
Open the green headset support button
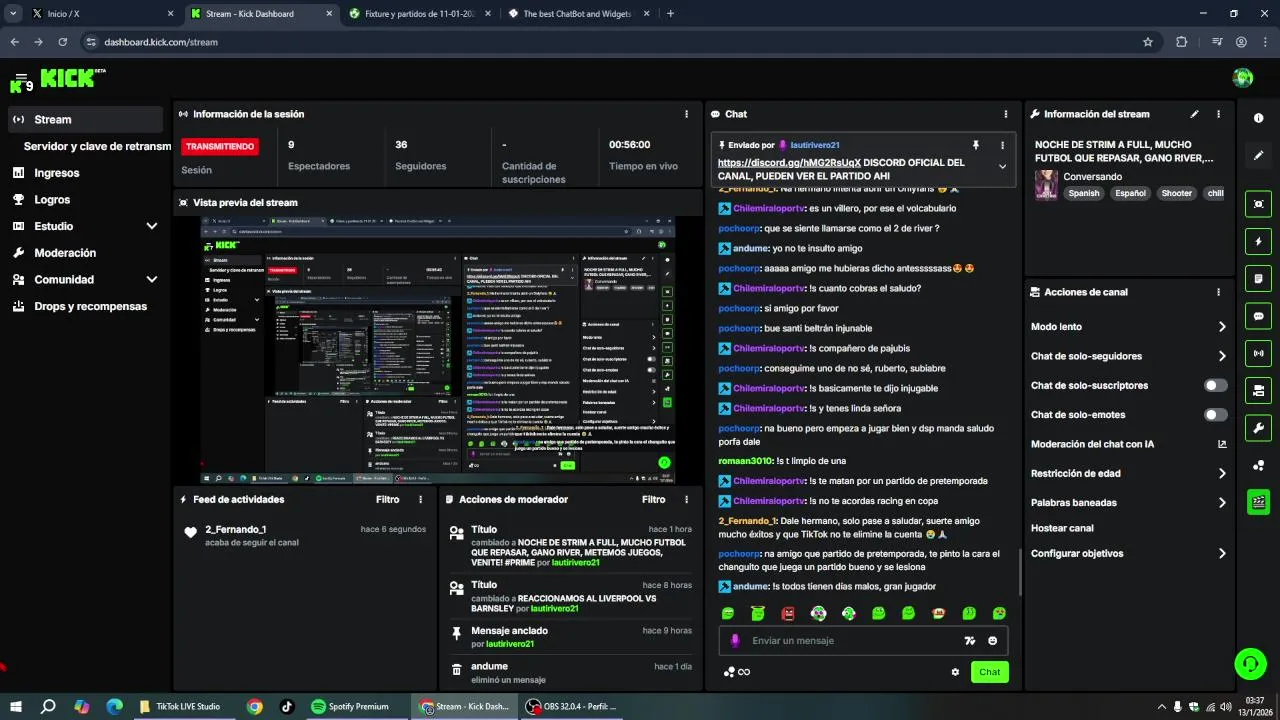click(x=1250, y=663)
